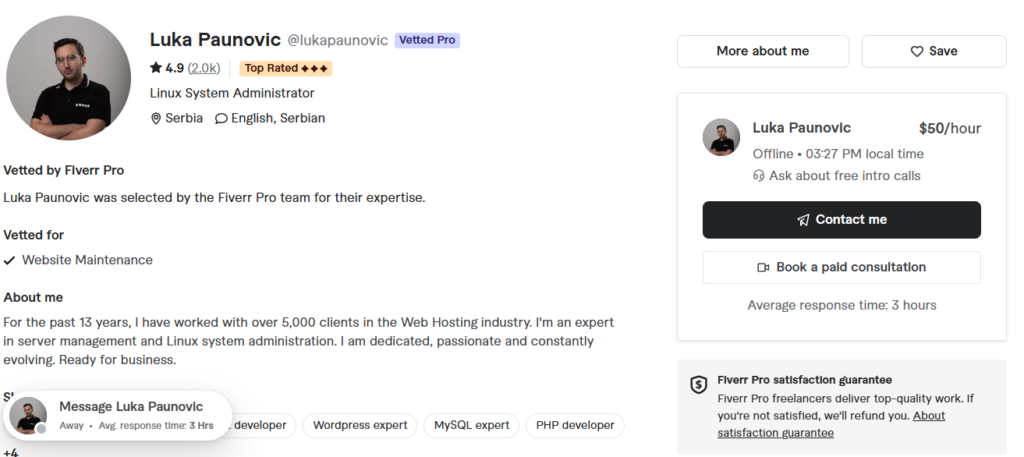This screenshot has width=1024, height=457.
Task: Select the MySQL expert skill tag
Action: [472, 426]
